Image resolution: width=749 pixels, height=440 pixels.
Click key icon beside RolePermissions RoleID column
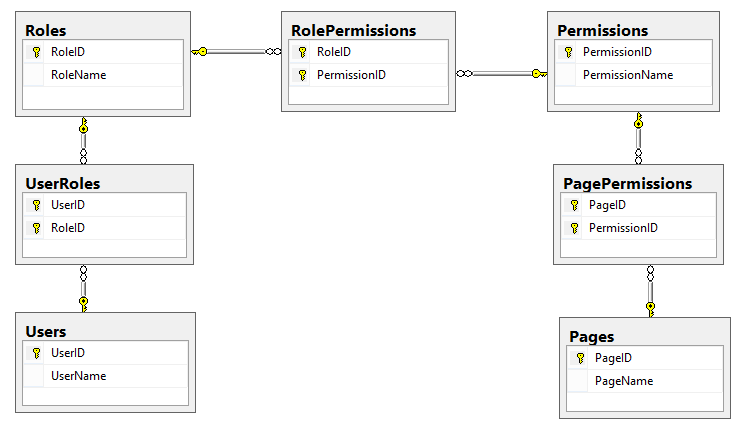tap(302, 51)
